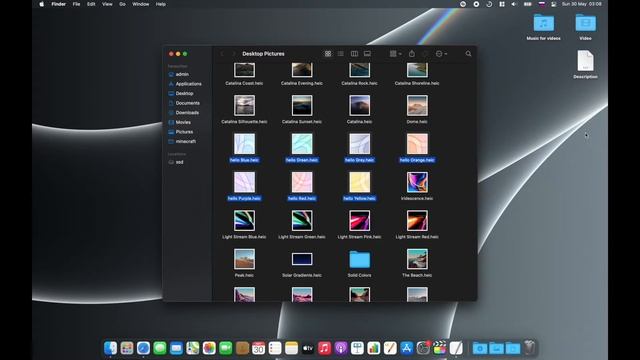
Task: Select hello Yellow.heic wallpaper file
Action: pyautogui.click(x=359, y=182)
